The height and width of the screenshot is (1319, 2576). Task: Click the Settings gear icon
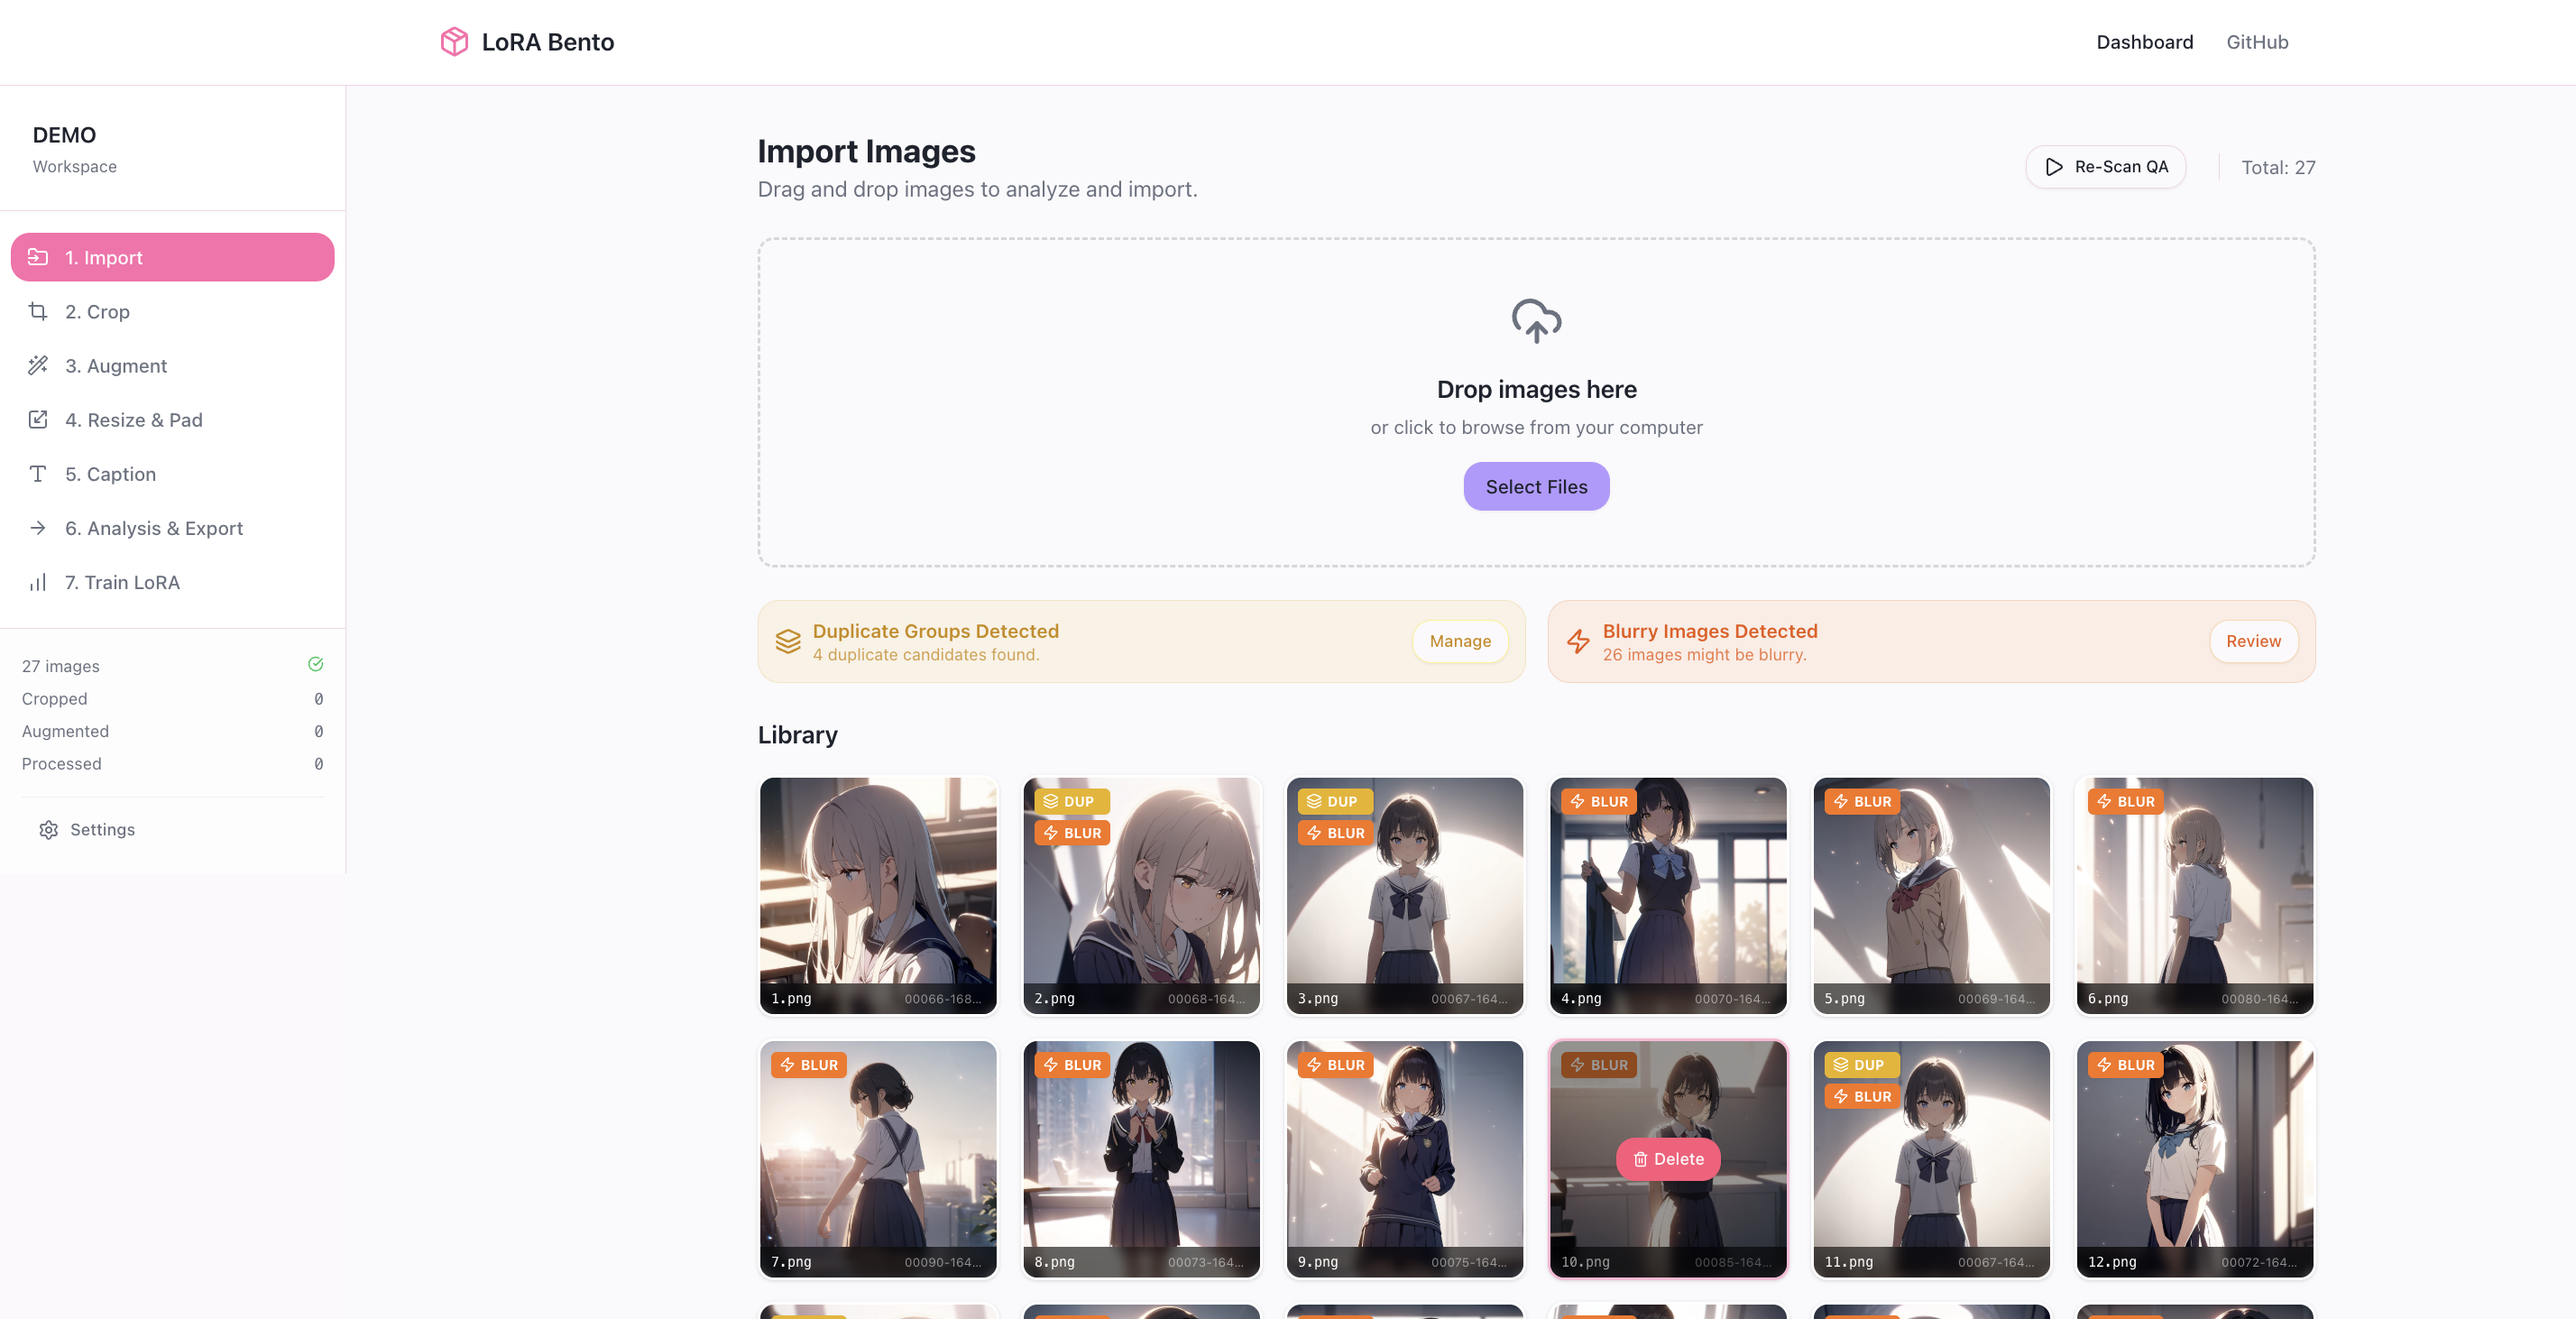pos(48,830)
